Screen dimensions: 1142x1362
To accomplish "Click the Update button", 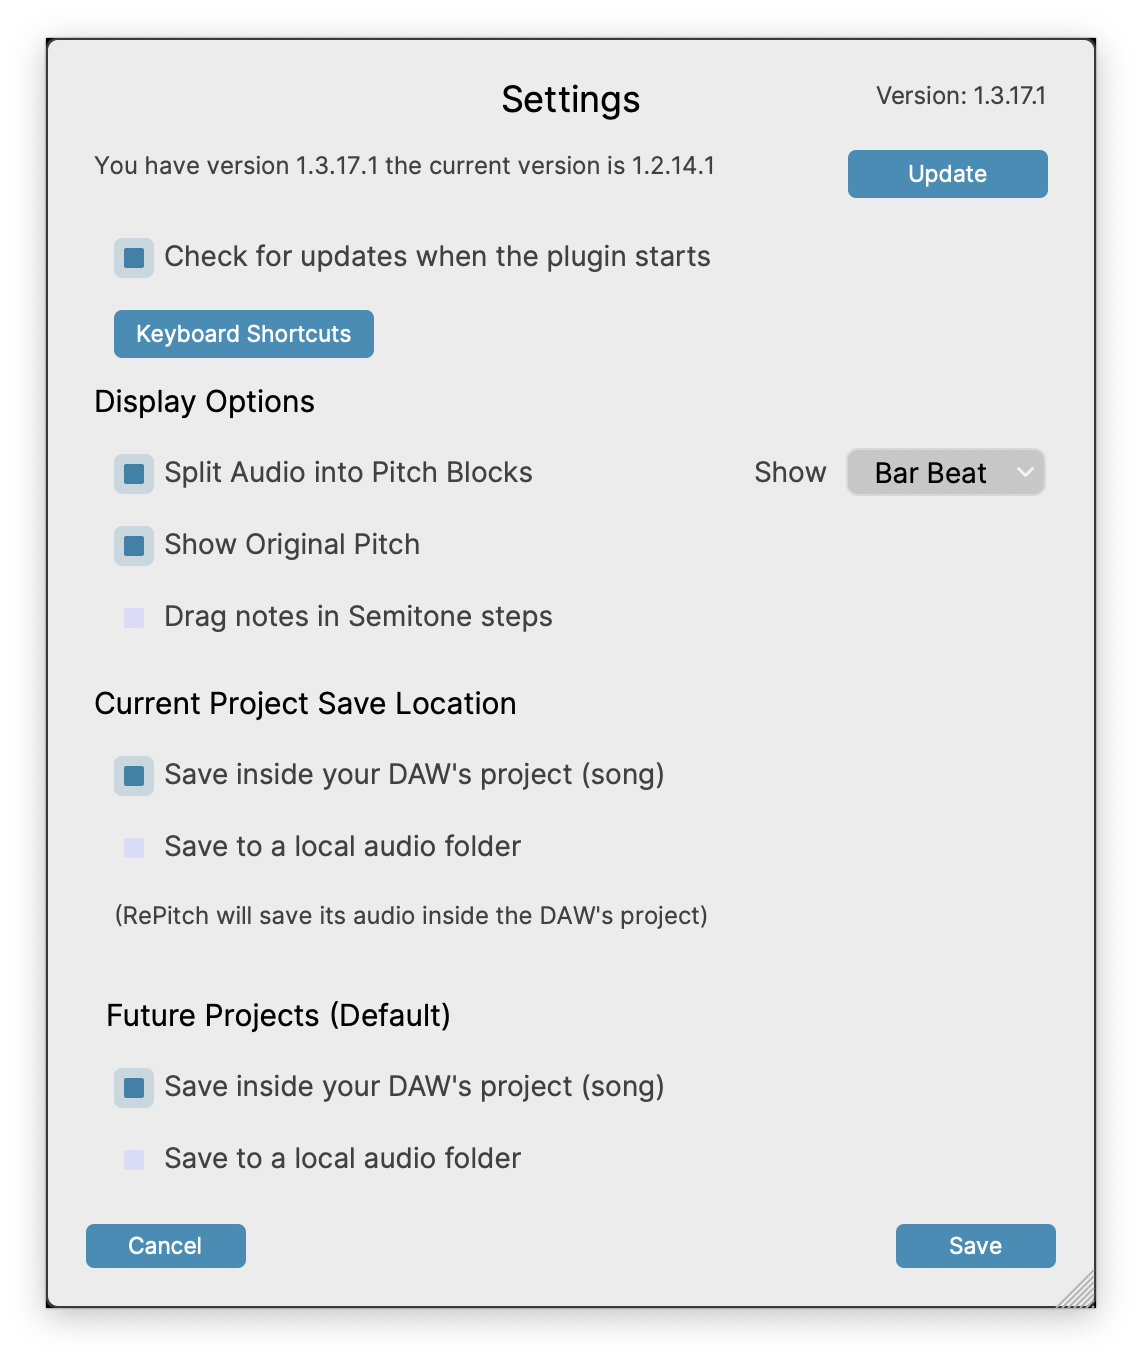I will tap(947, 174).
